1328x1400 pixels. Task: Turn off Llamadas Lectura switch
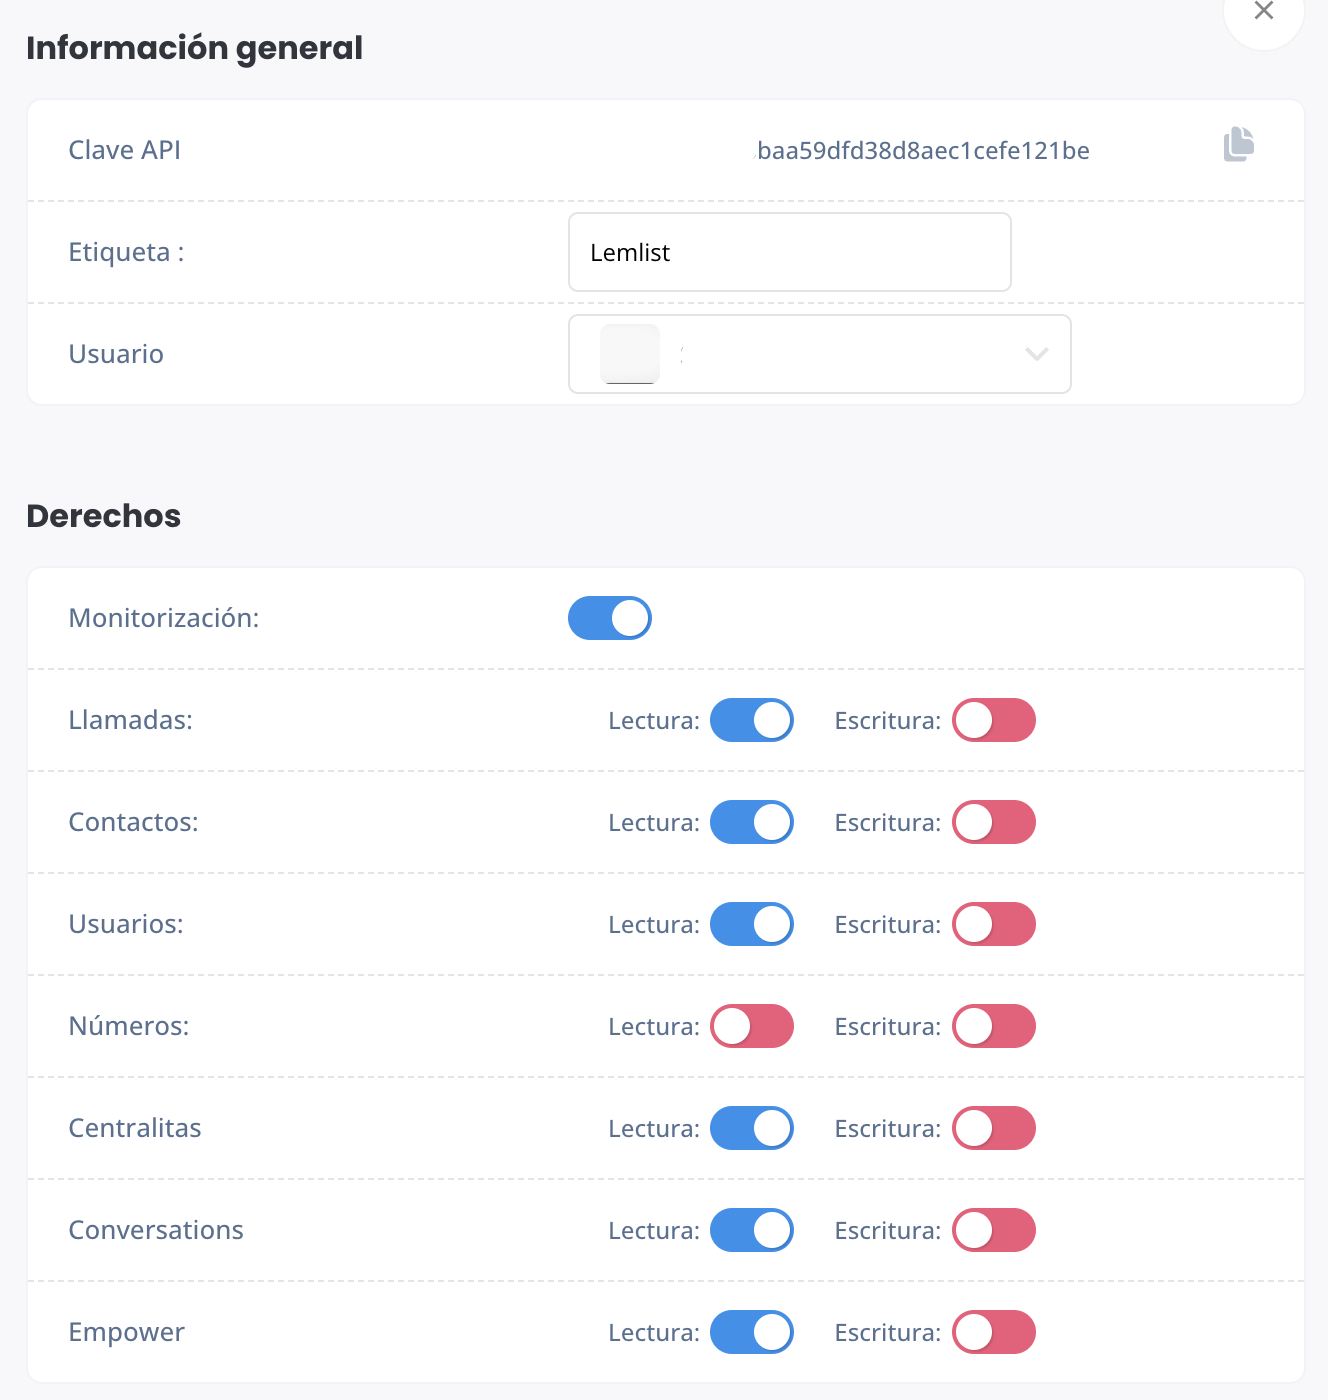[752, 720]
